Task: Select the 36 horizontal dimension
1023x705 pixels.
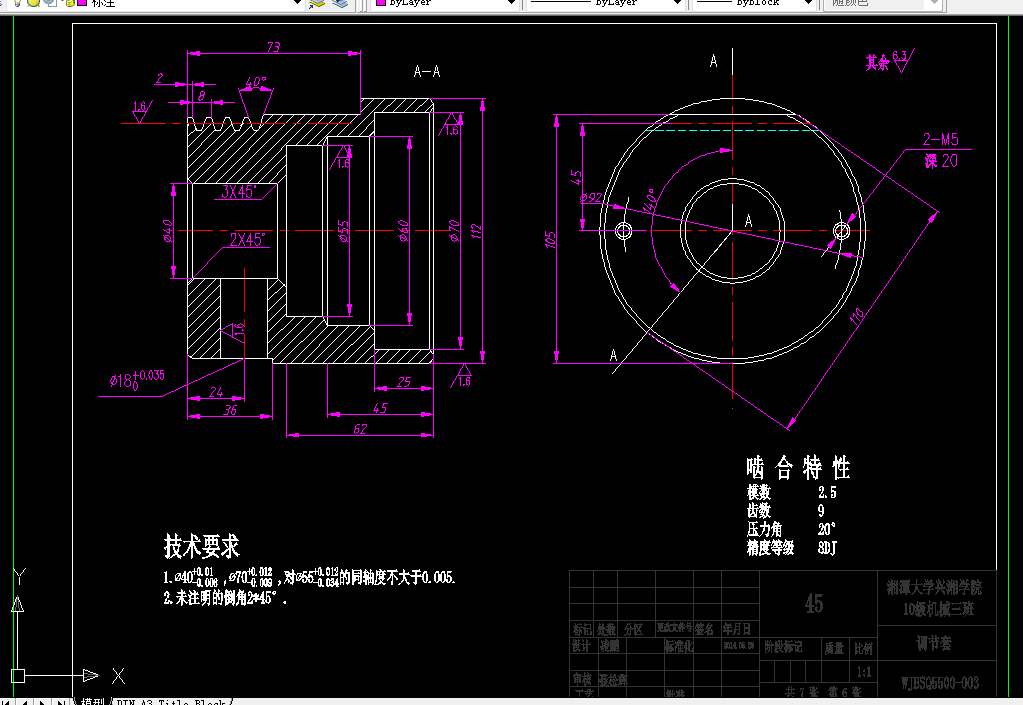Action: pyautogui.click(x=230, y=410)
